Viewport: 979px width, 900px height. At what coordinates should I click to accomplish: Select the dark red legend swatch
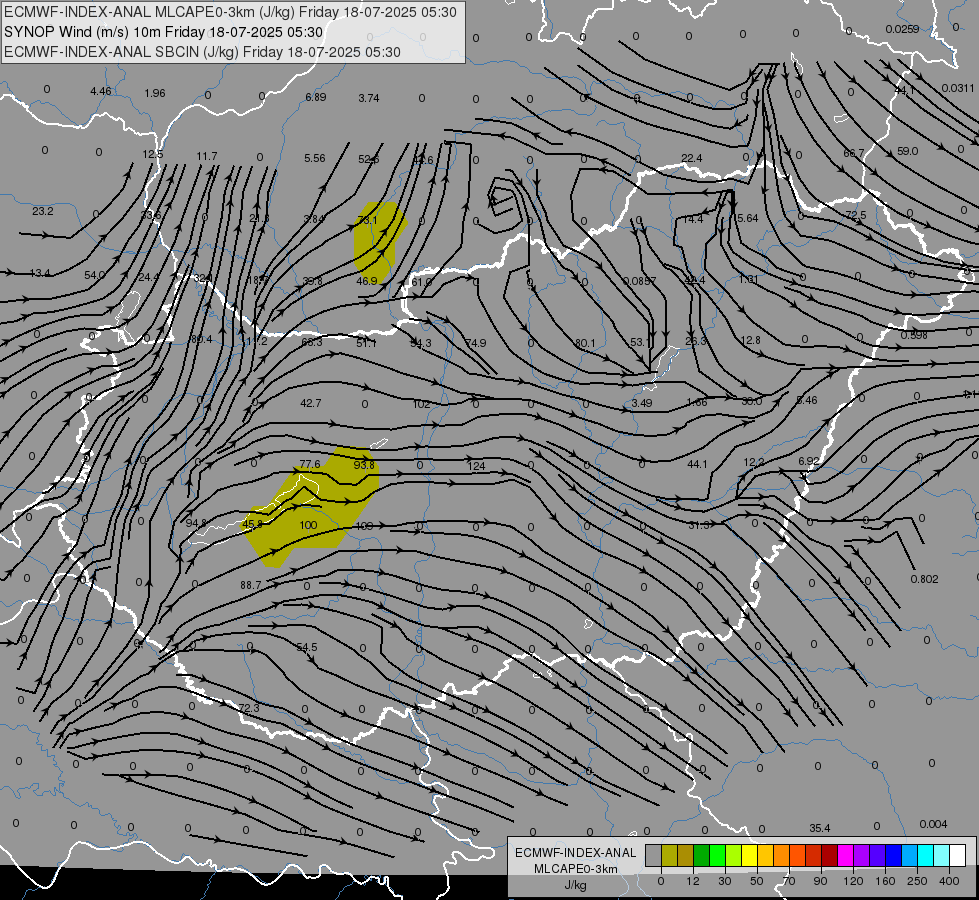coord(830,855)
